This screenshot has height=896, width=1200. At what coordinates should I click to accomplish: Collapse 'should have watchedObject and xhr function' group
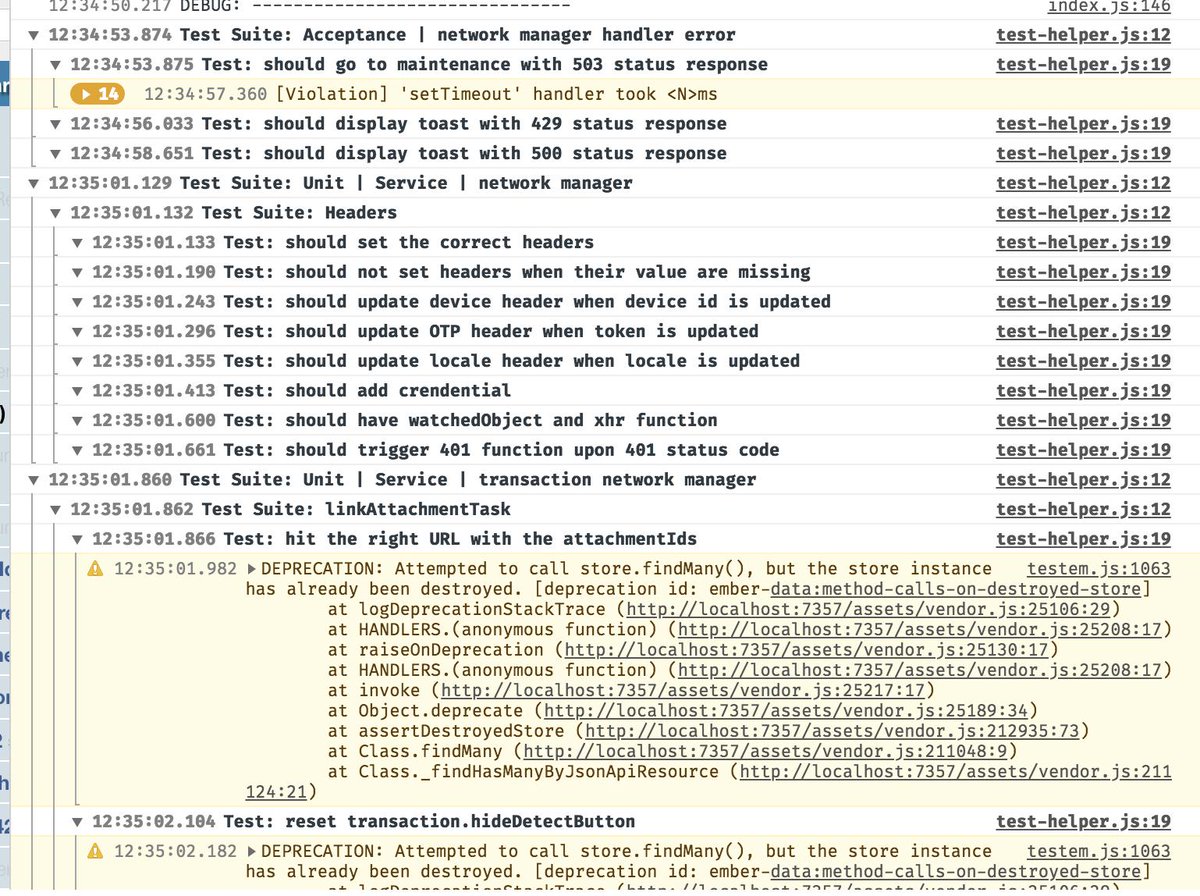pyautogui.click(x=80, y=421)
